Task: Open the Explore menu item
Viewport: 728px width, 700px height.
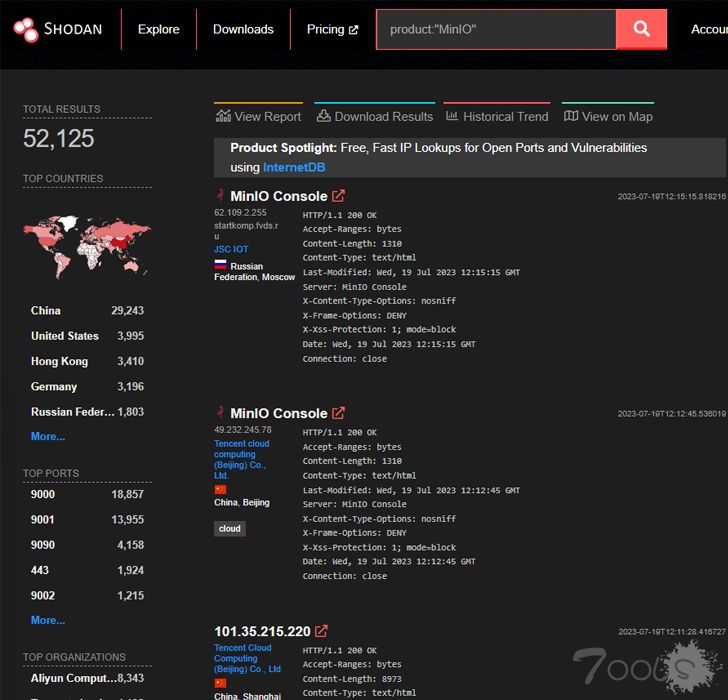Action: click(x=158, y=29)
